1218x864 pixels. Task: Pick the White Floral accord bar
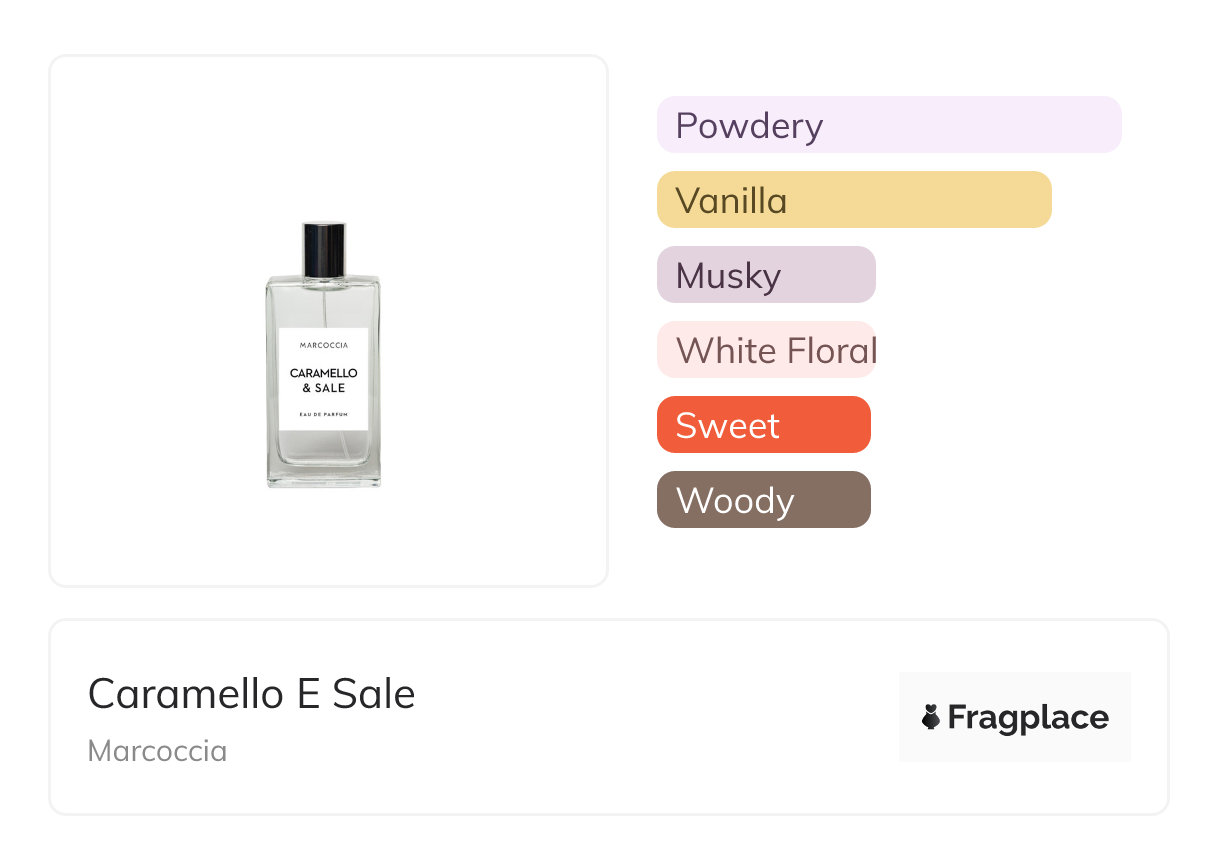coord(766,350)
